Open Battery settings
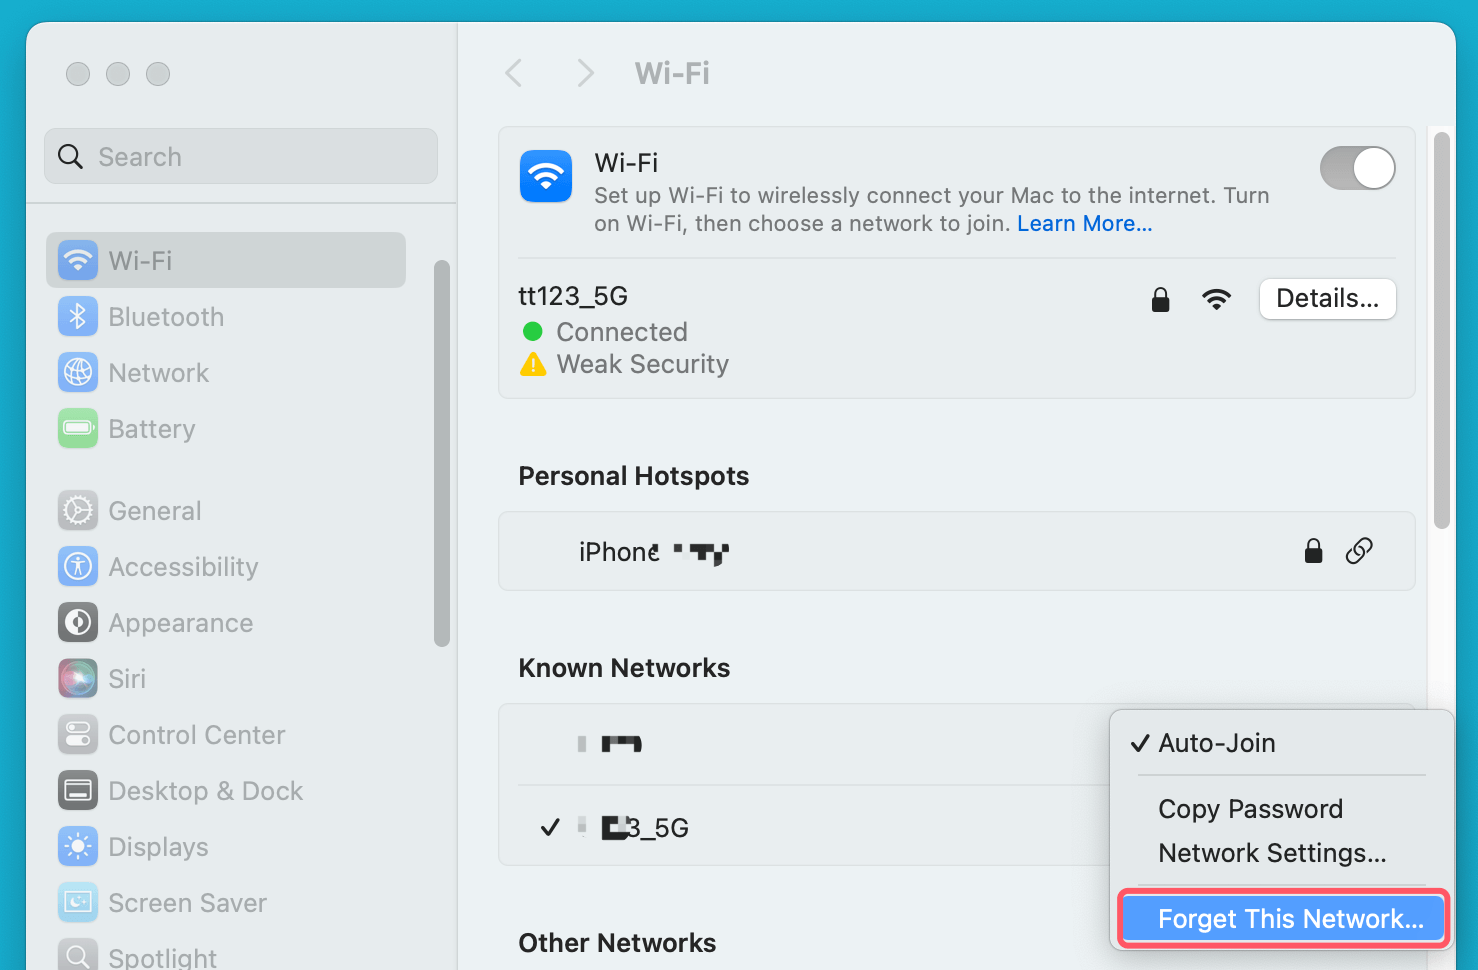Screen dimensions: 1478x970 point(151,428)
